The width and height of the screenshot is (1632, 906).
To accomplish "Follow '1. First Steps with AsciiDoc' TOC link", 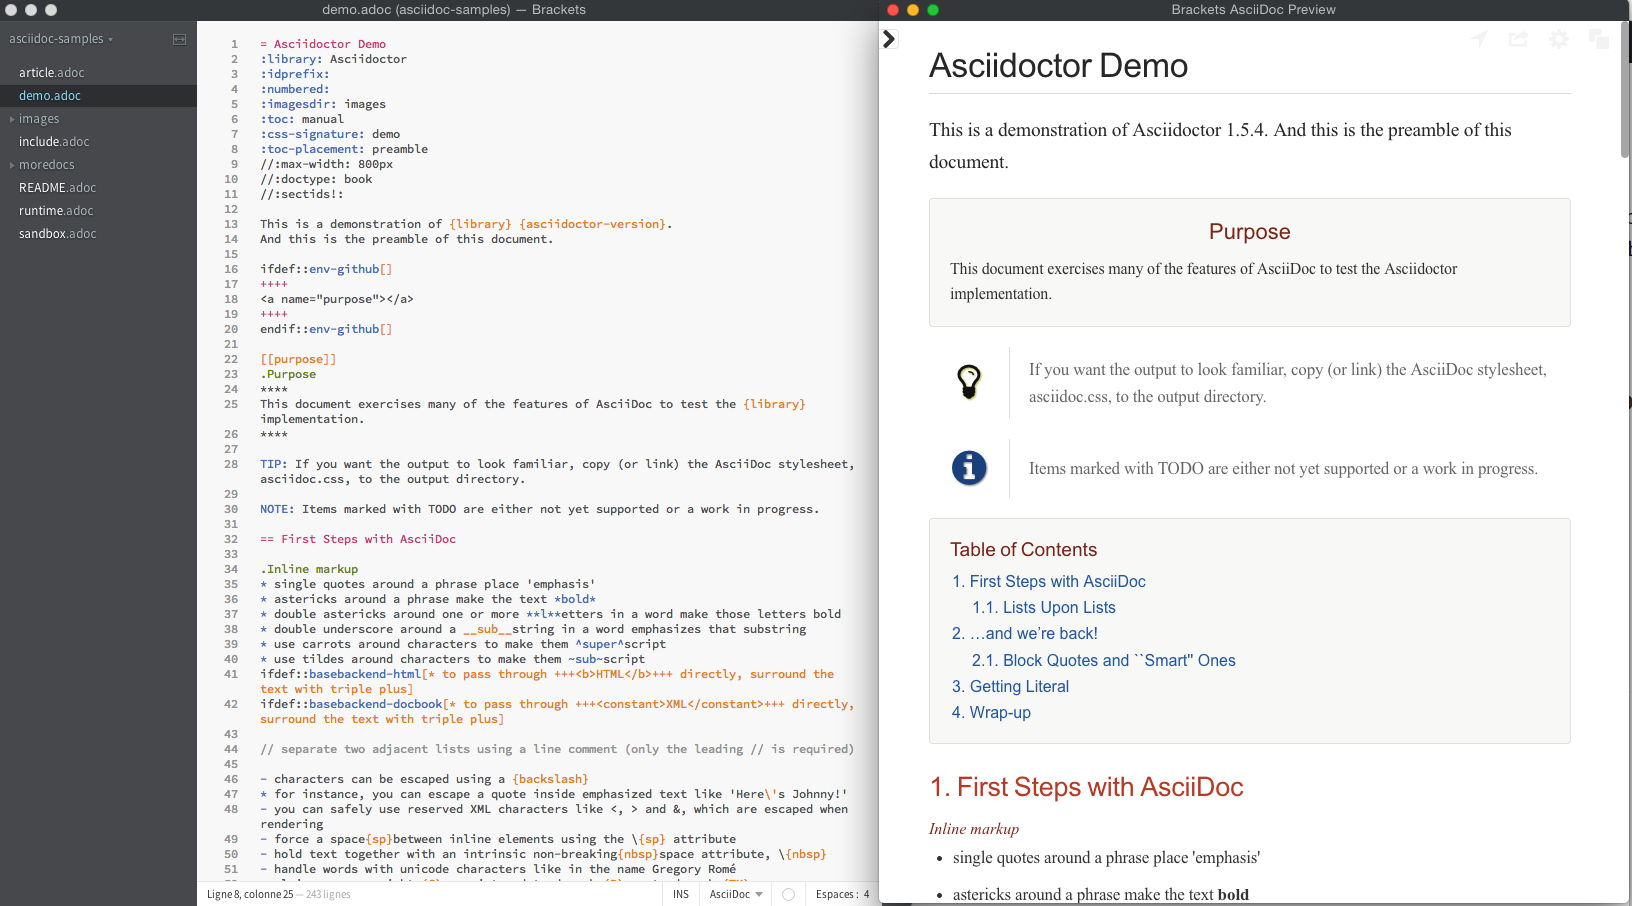I will (1049, 582).
